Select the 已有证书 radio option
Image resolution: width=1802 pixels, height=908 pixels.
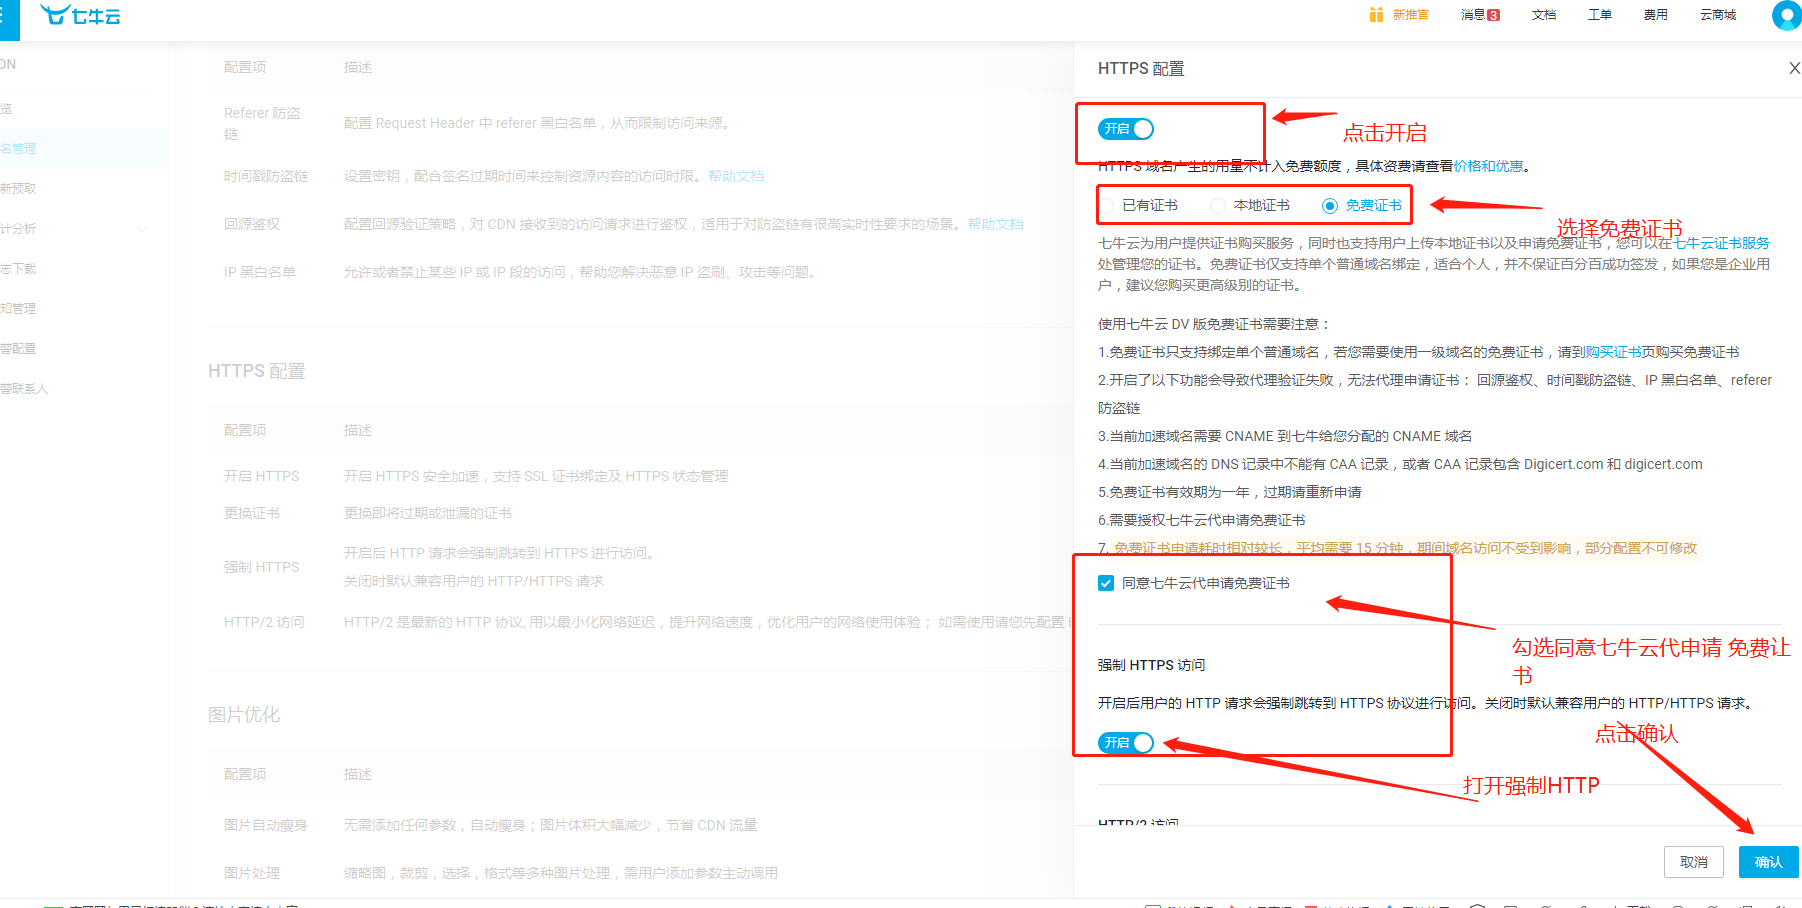coord(1107,205)
